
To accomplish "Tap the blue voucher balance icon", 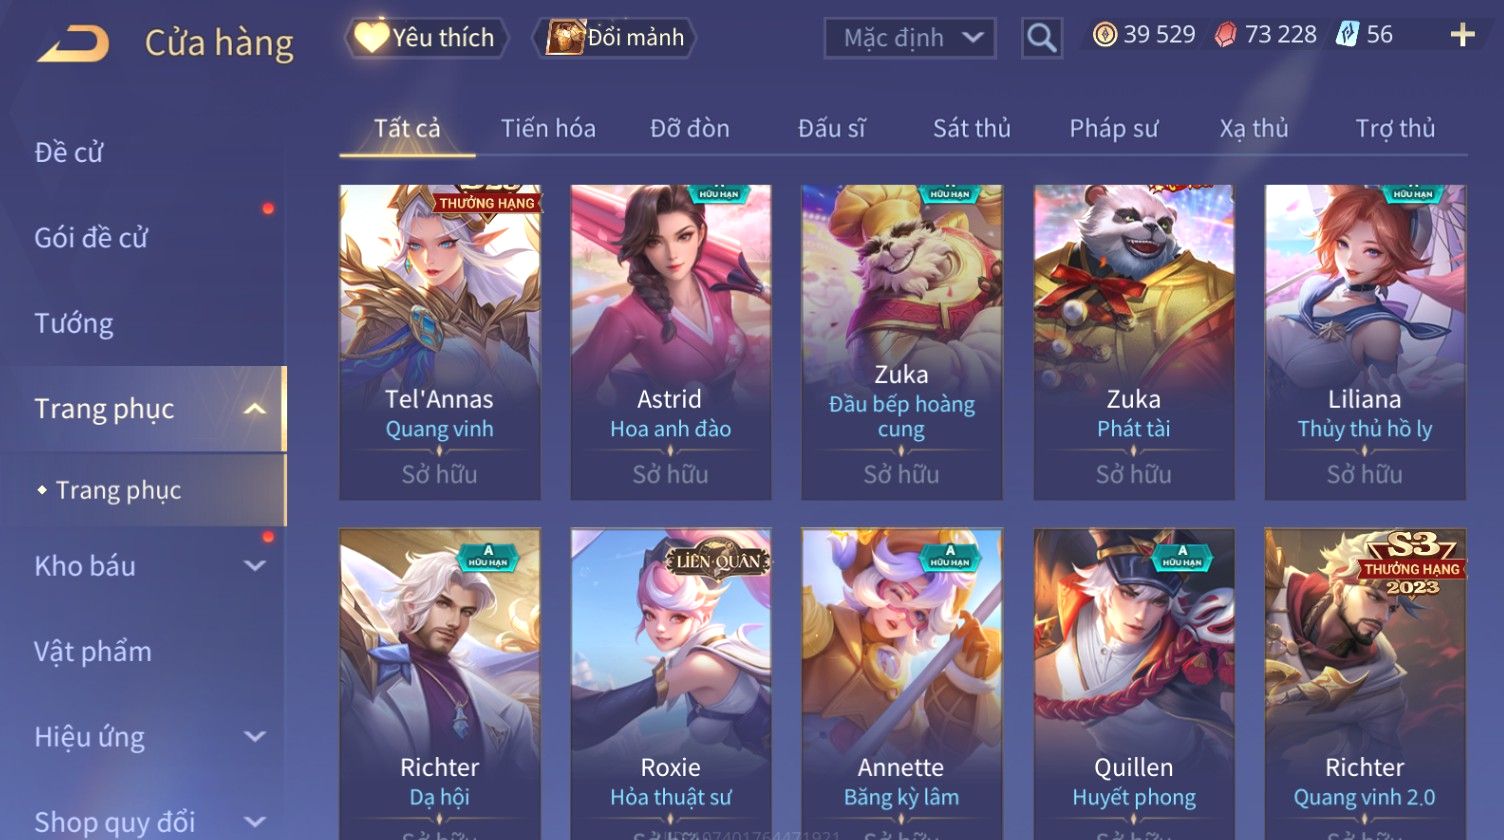I will tap(1346, 35).
